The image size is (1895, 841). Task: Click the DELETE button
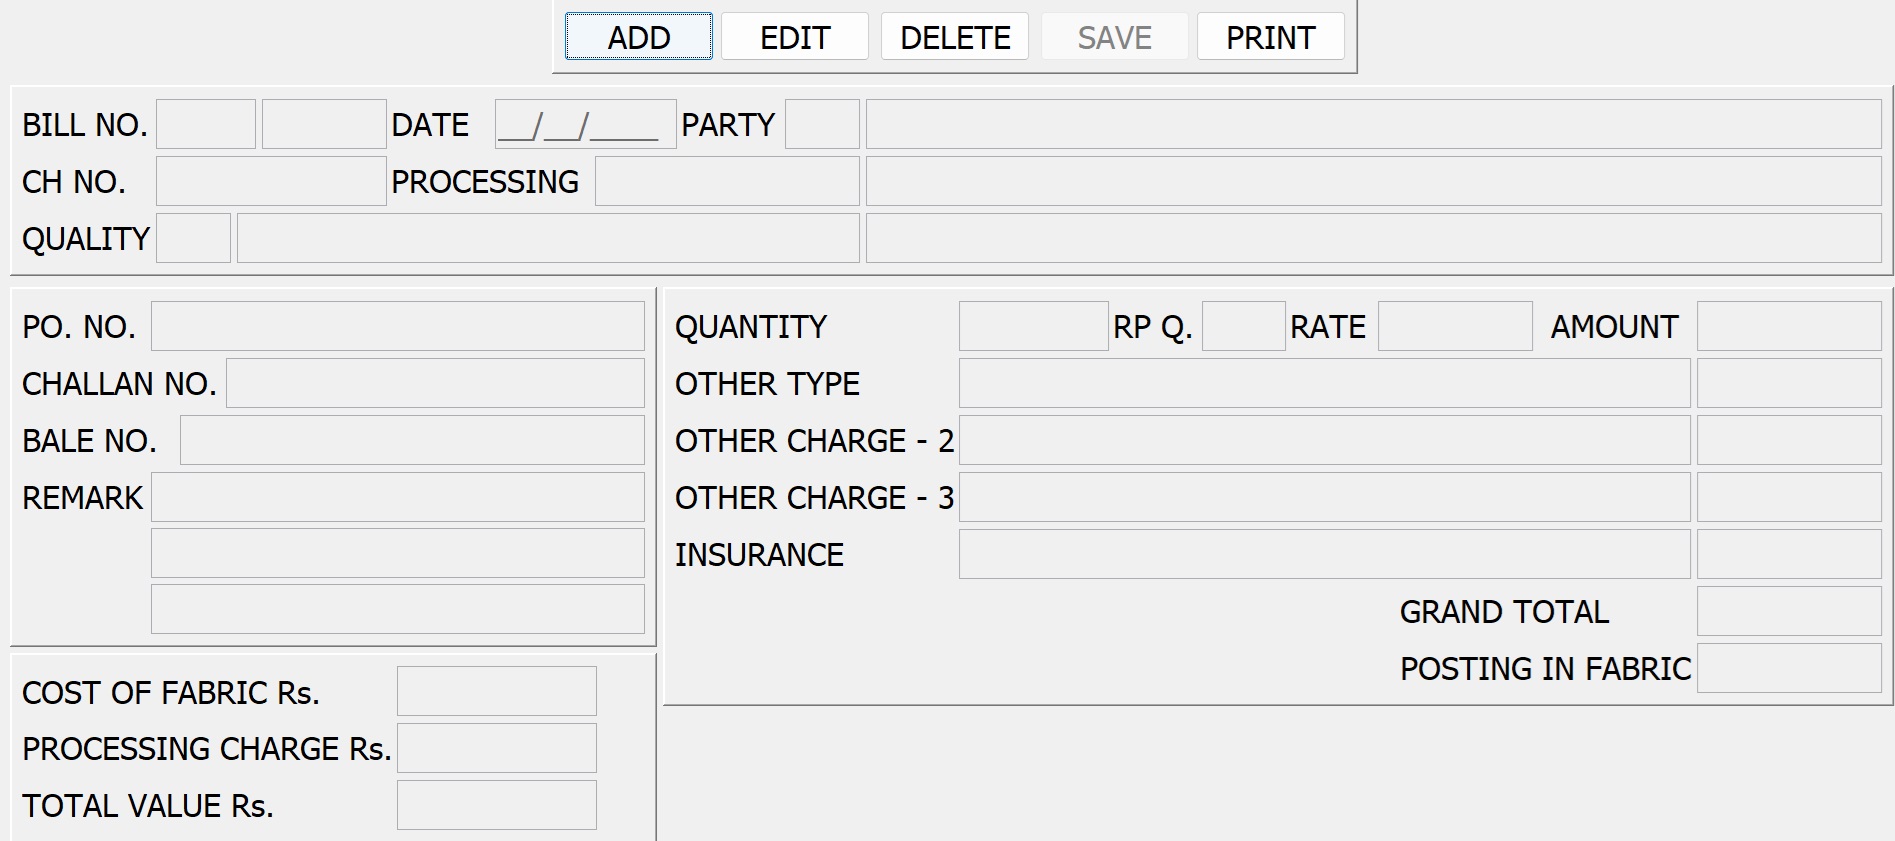pos(954,37)
